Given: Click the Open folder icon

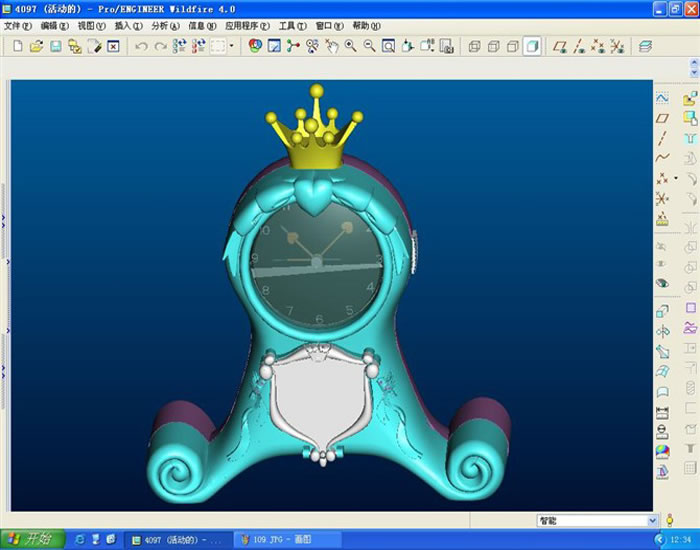Looking at the screenshot, I should point(35,46).
